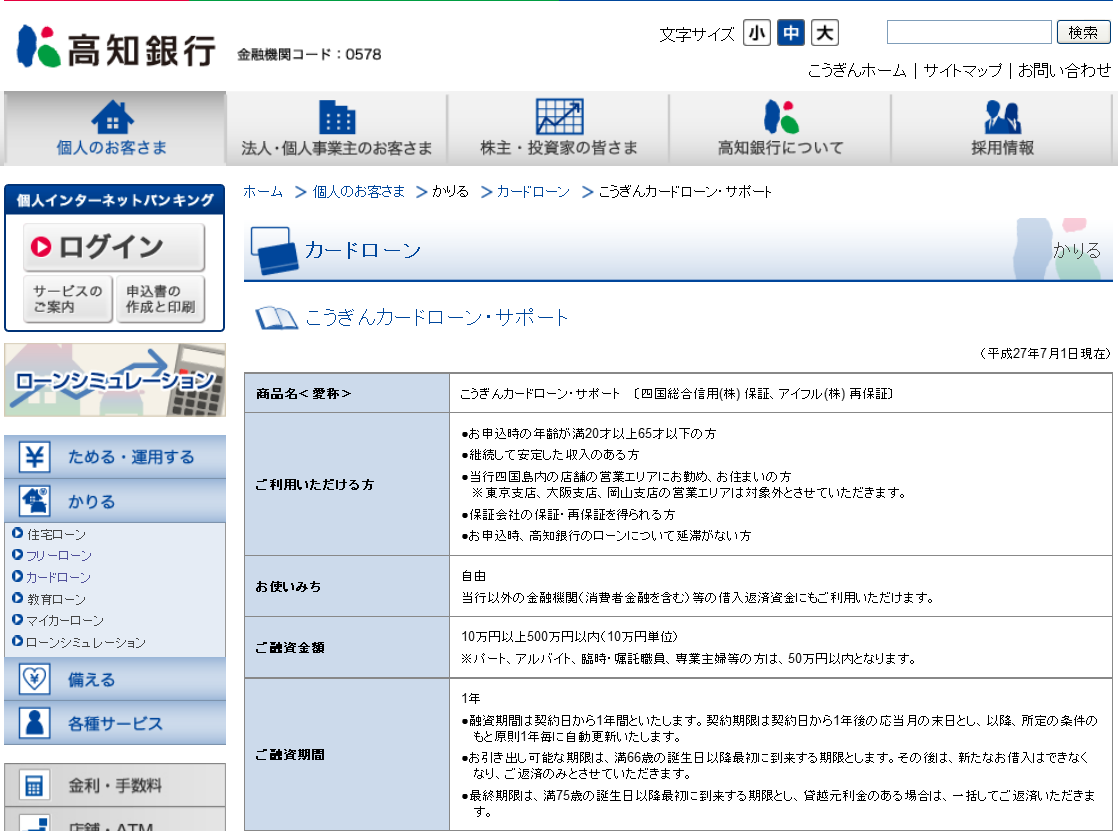Set text size to 大
Screen dimensions: 1118x831
click(x=825, y=33)
